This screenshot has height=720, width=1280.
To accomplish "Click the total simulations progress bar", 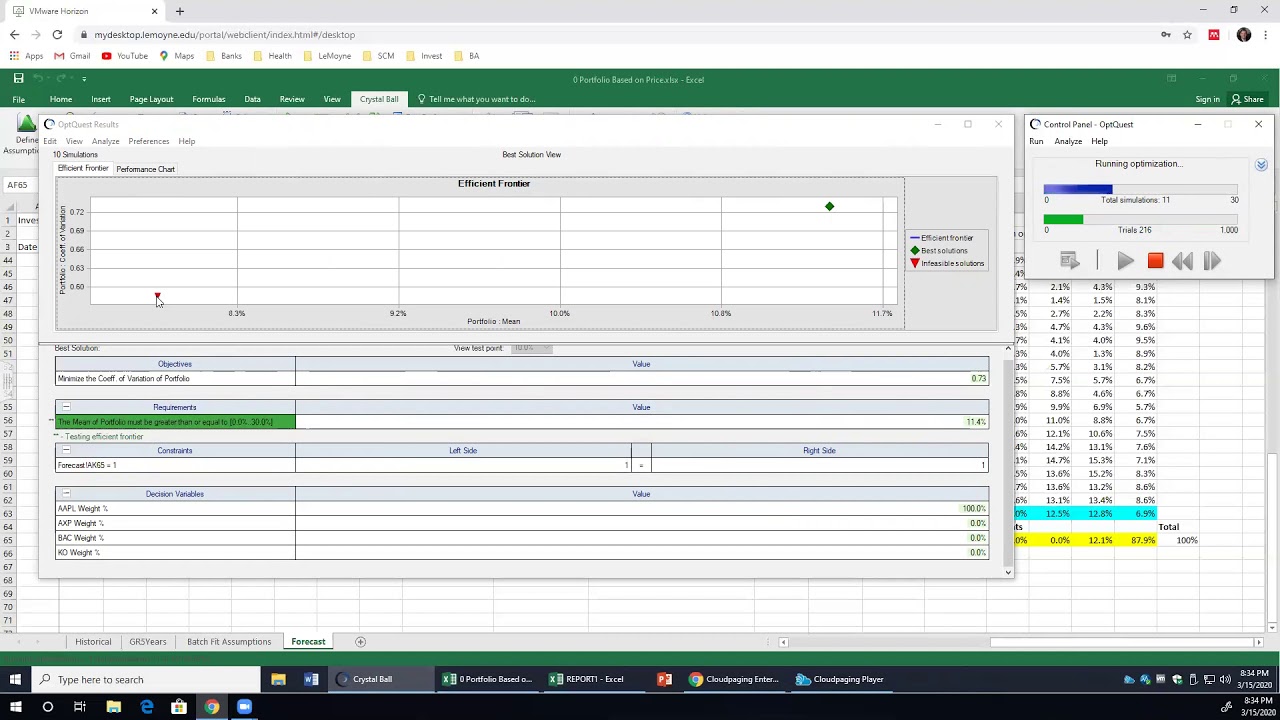I will click(x=1140, y=189).
